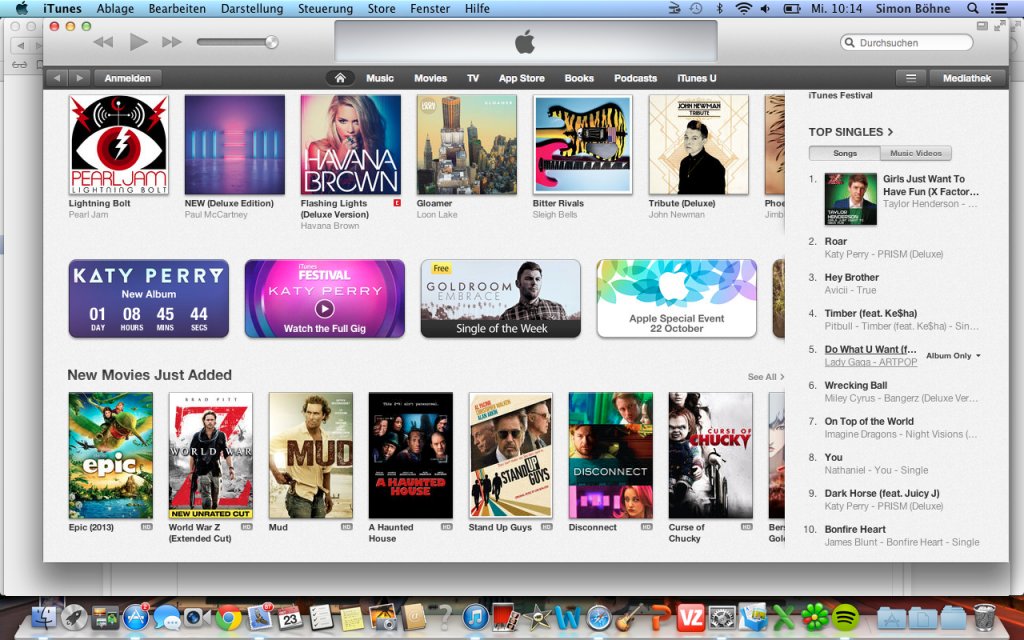Open Contacts address book in dock
The width and height of the screenshot is (1024, 640).
[413, 617]
